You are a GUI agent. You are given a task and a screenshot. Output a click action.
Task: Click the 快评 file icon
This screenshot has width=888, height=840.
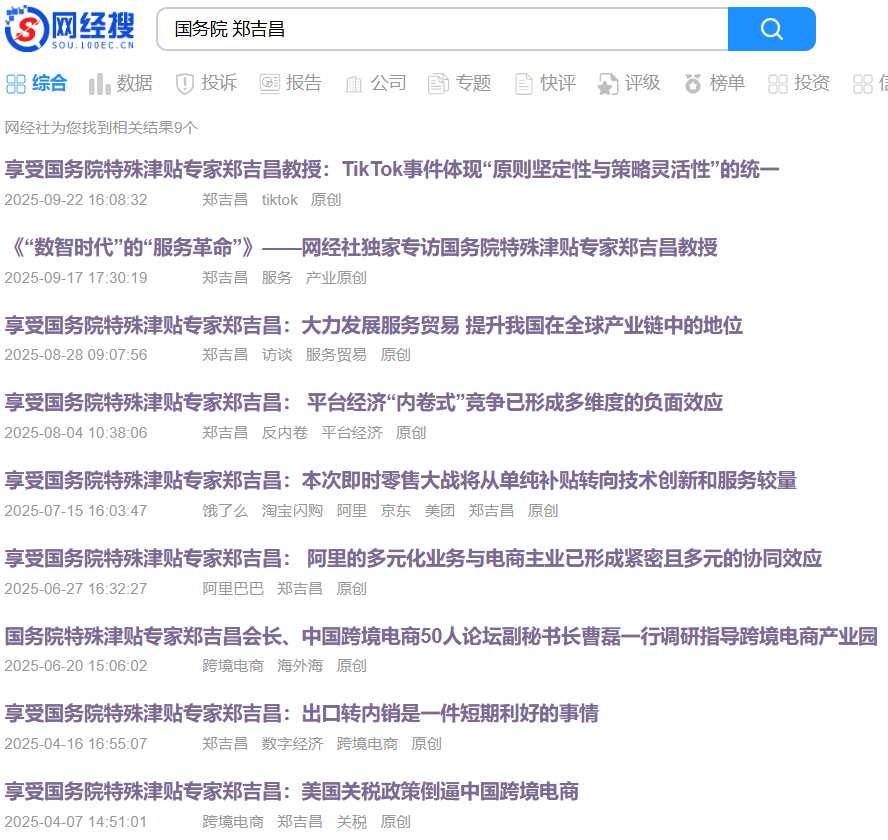(523, 84)
